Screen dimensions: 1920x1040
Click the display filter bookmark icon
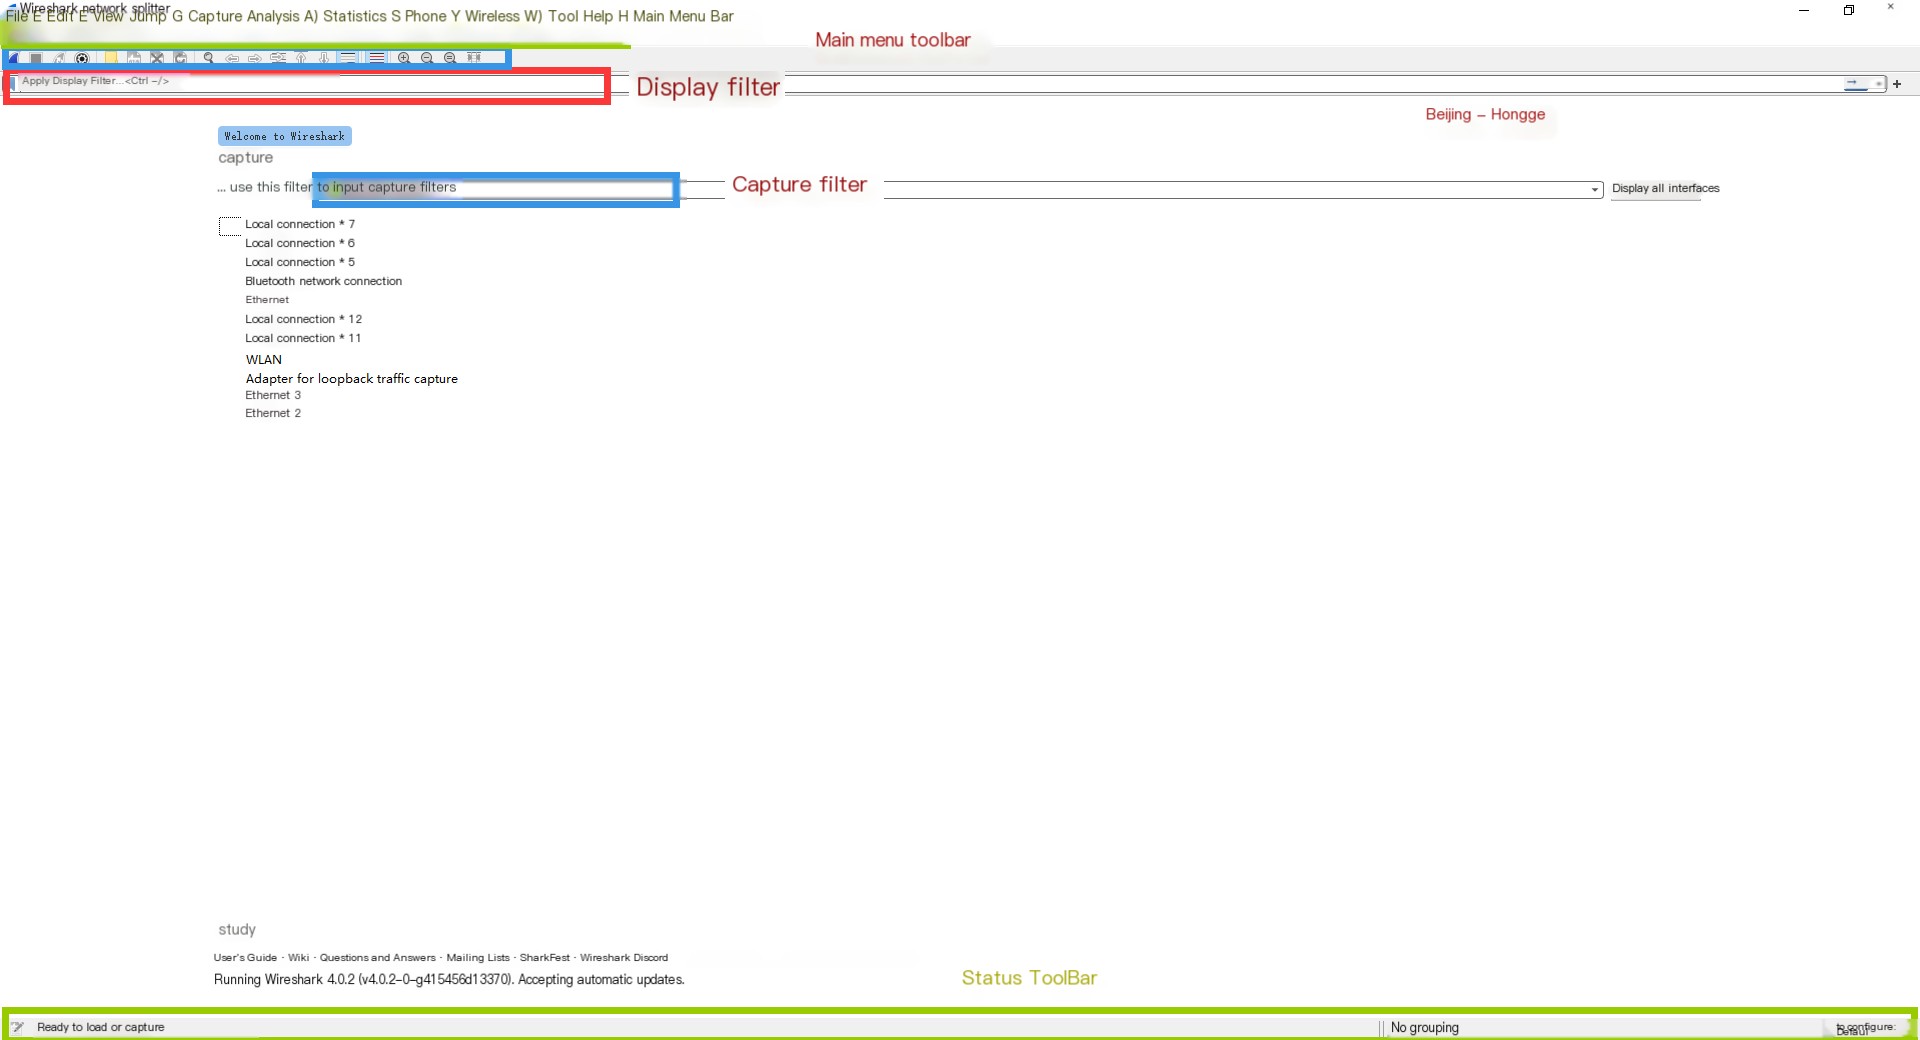(x=13, y=82)
